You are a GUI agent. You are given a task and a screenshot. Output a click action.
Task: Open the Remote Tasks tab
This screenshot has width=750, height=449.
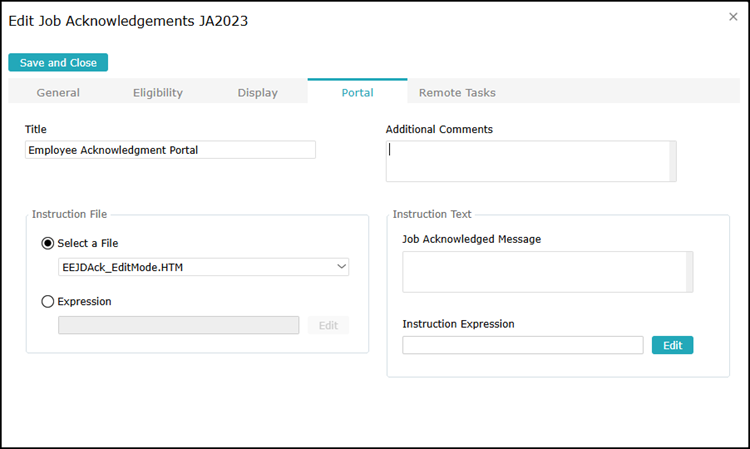click(x=457, y=93)
